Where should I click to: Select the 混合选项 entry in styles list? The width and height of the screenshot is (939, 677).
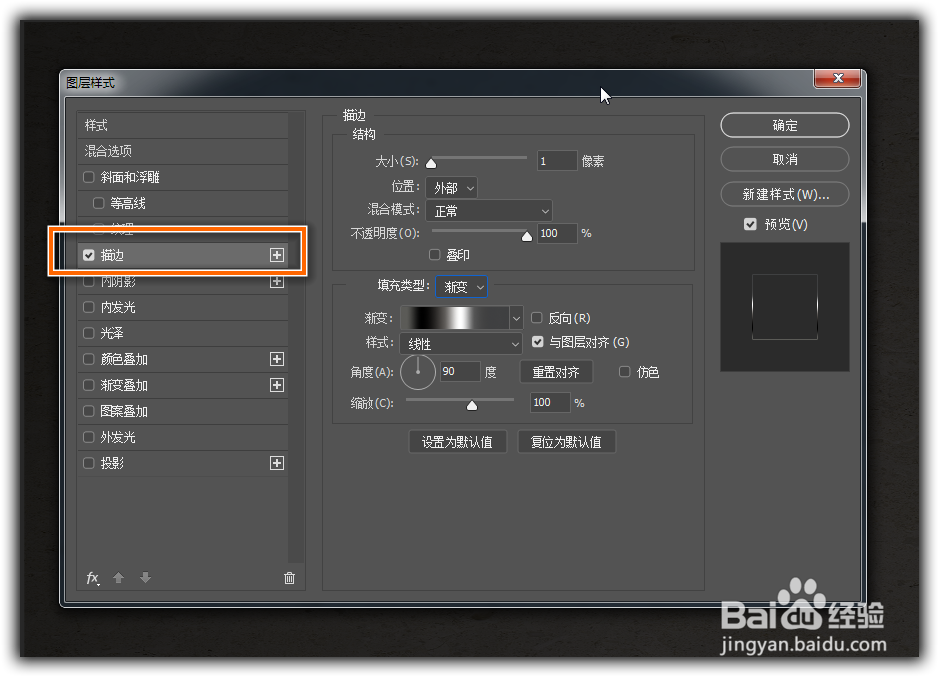[x=150, y=150]
